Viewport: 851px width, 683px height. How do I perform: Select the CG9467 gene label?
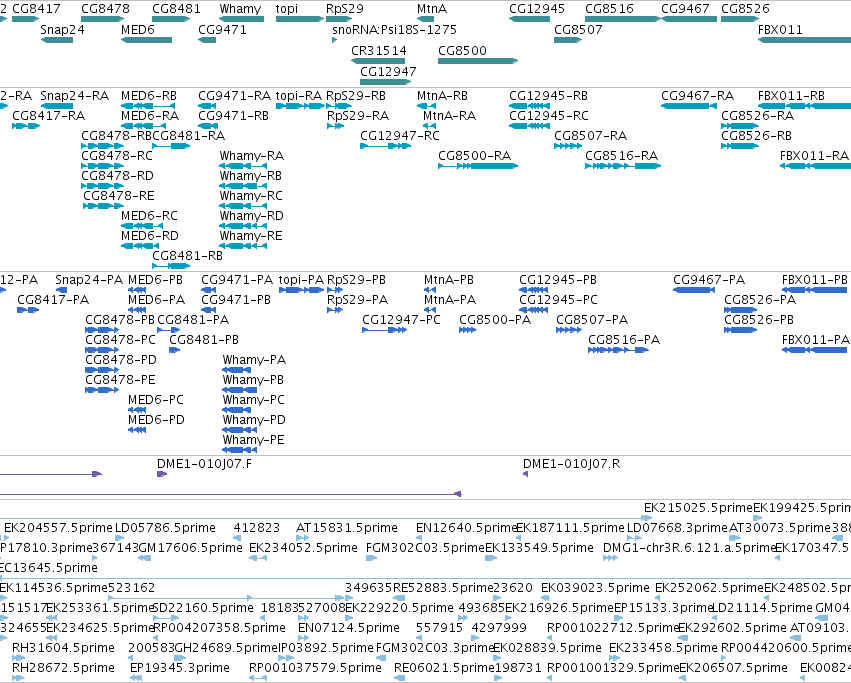(685, 9)
